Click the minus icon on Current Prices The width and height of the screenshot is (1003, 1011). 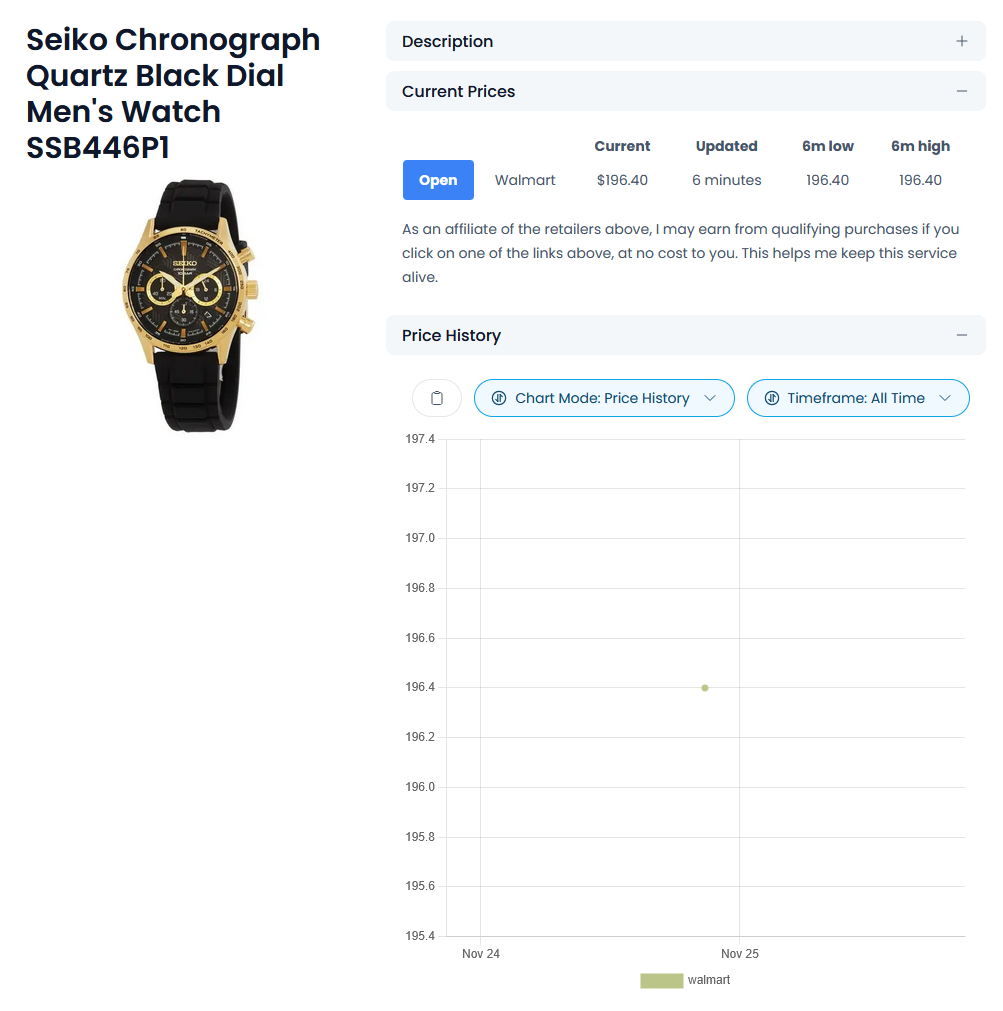(x=961, y=91)
